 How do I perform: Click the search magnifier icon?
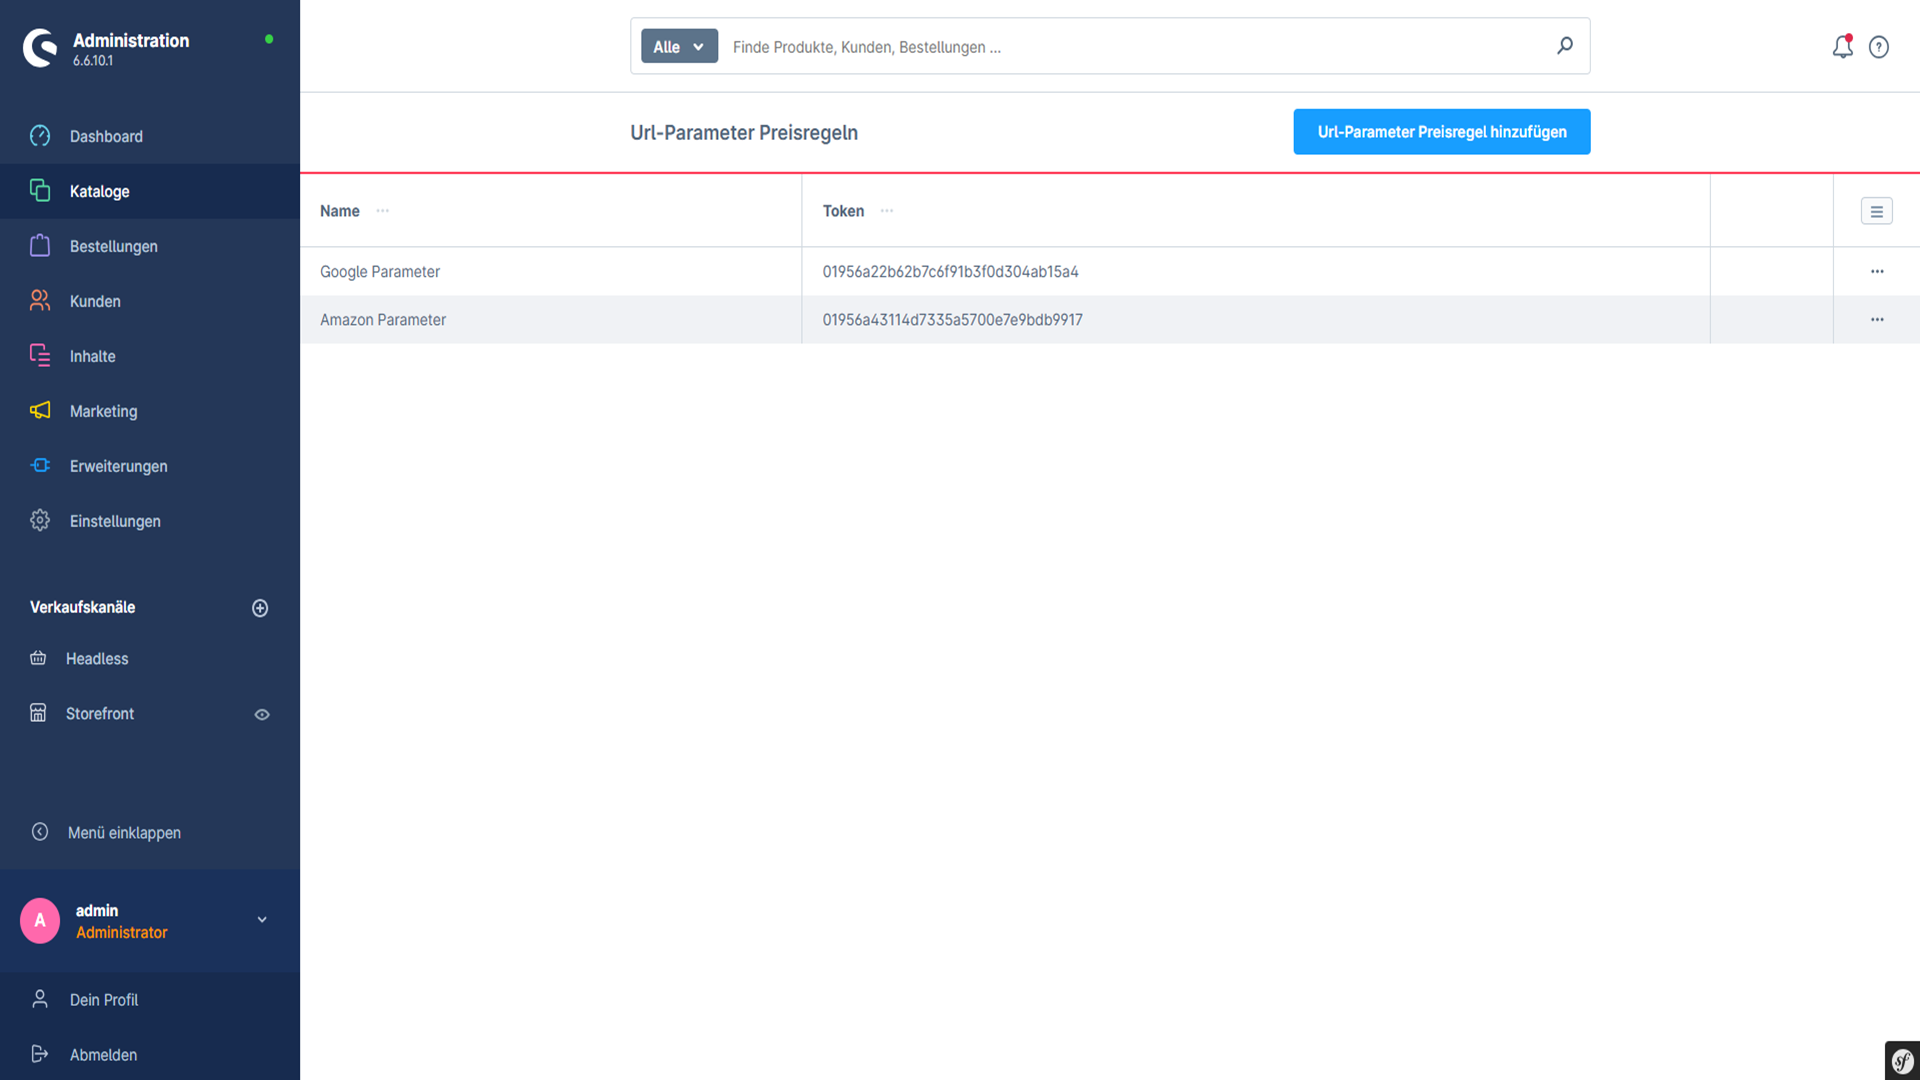click(x=1565, y=46)
